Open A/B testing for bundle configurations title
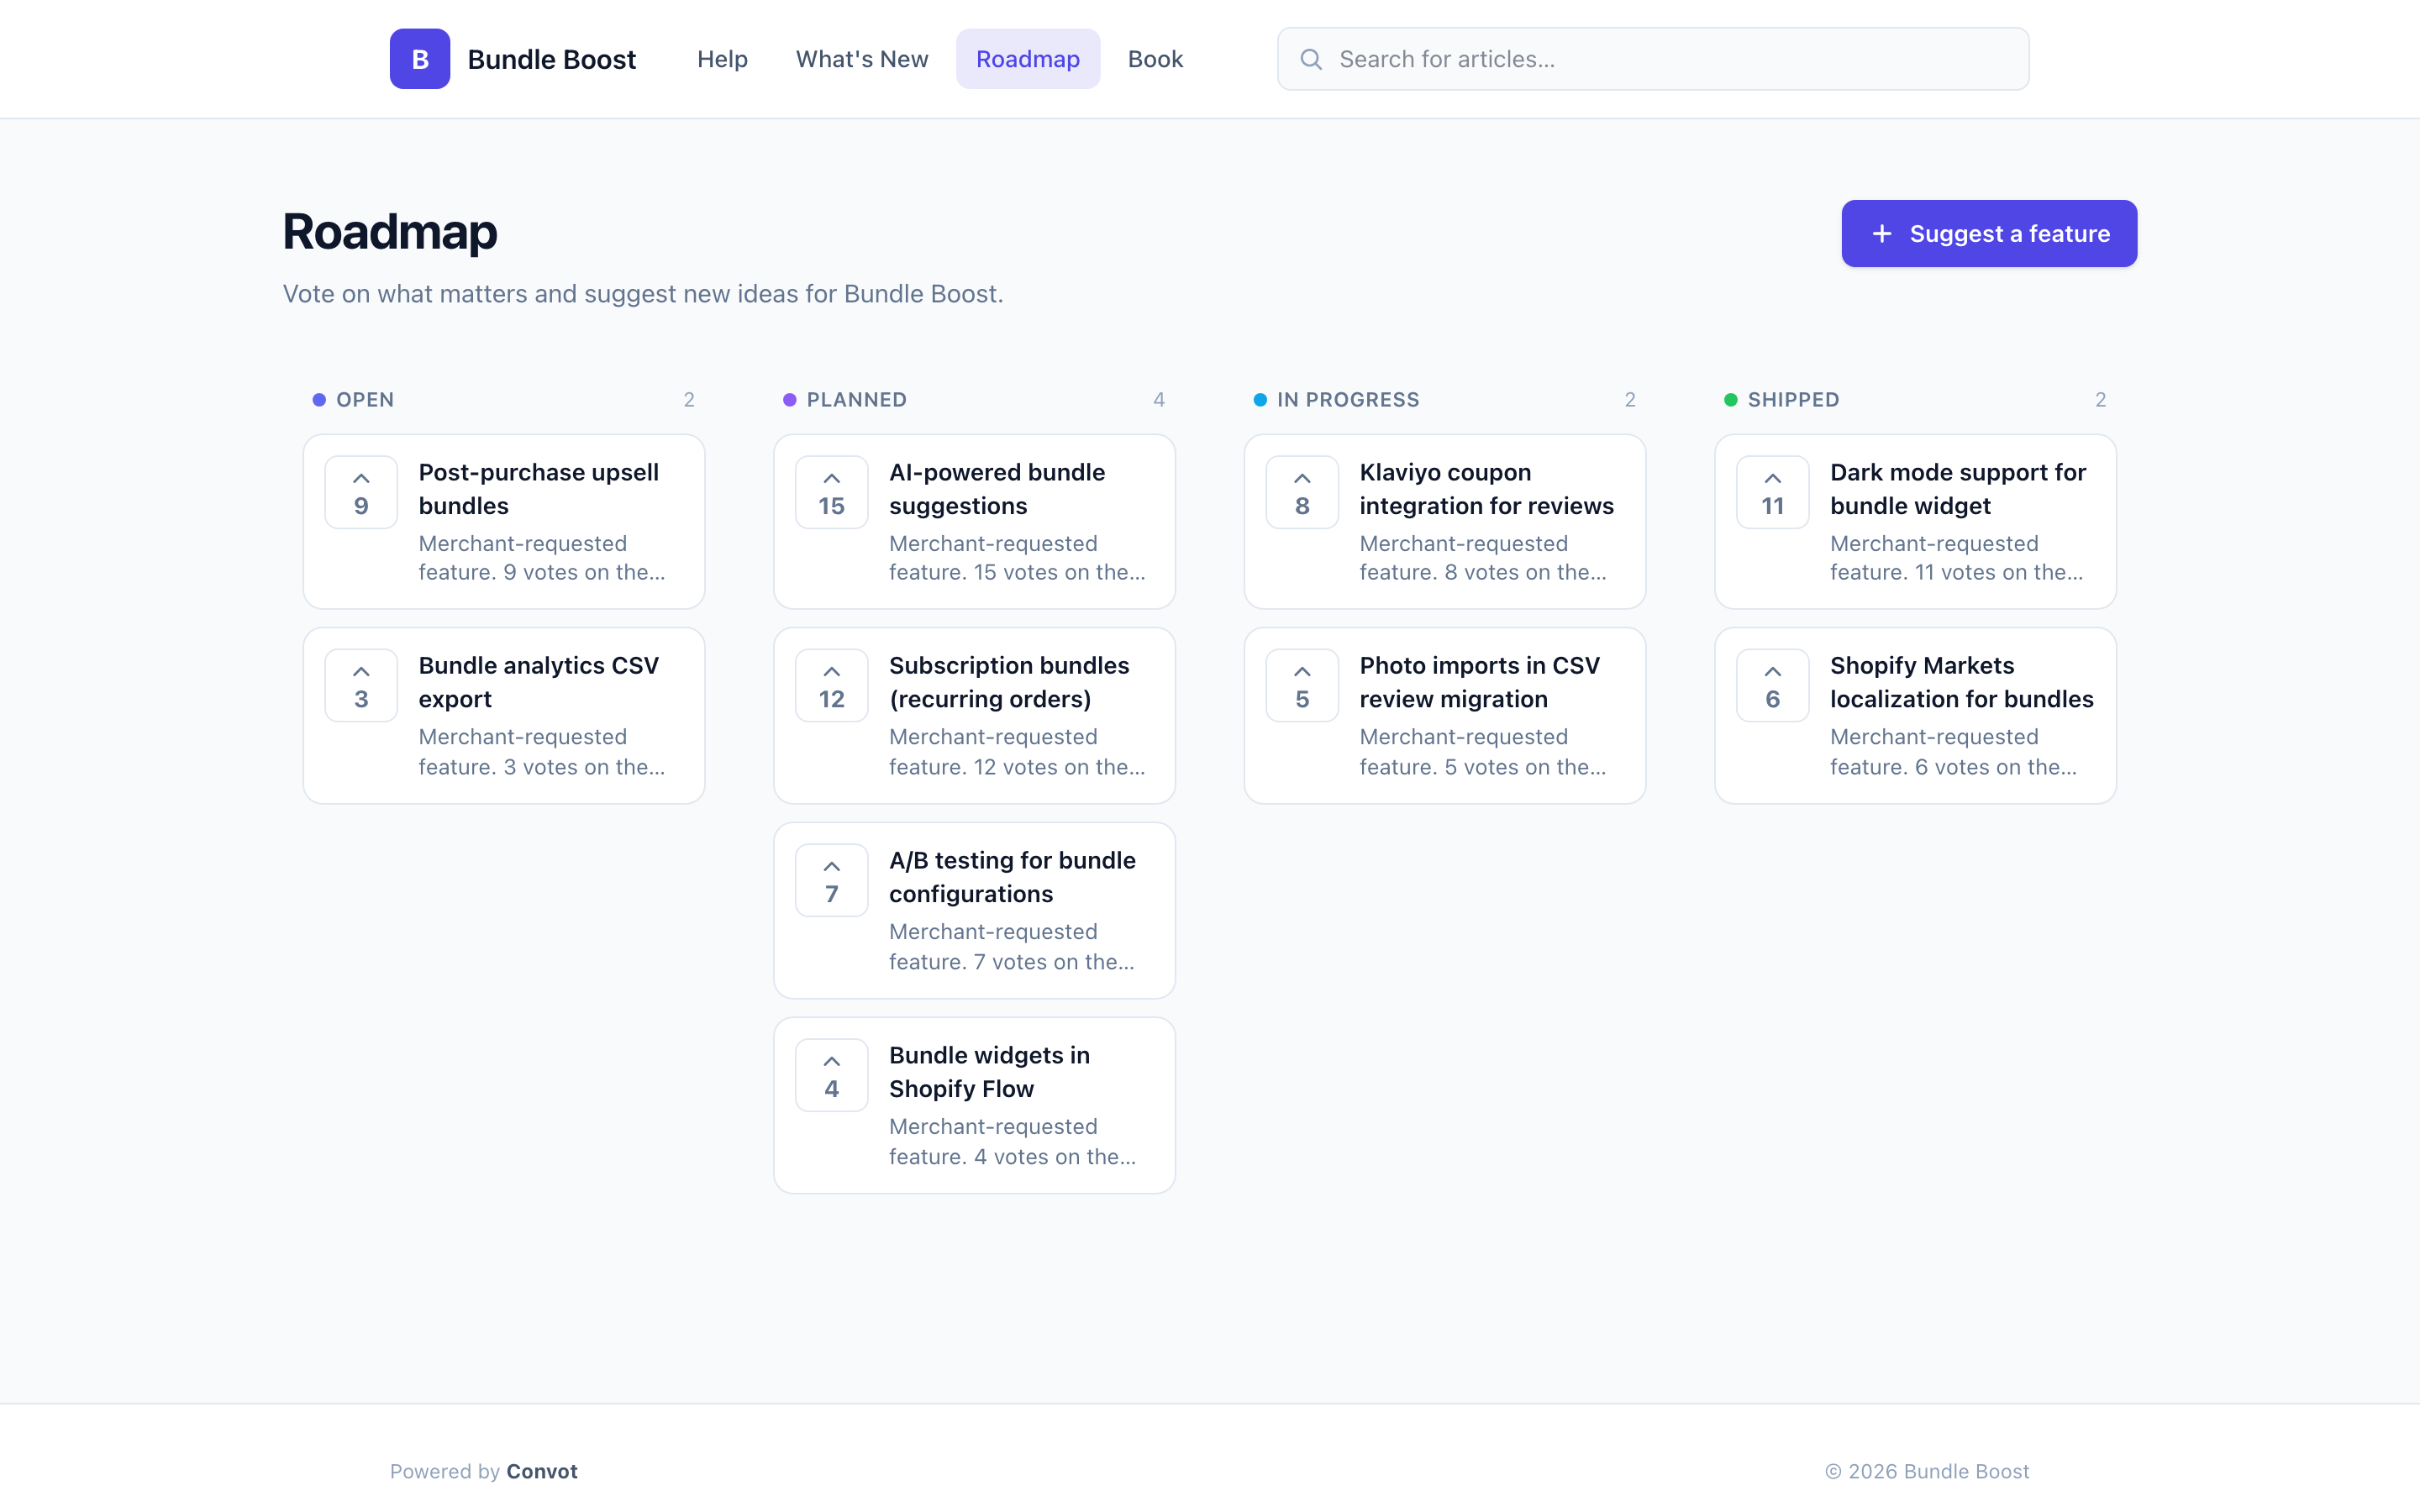 (x=1012, y=877)
